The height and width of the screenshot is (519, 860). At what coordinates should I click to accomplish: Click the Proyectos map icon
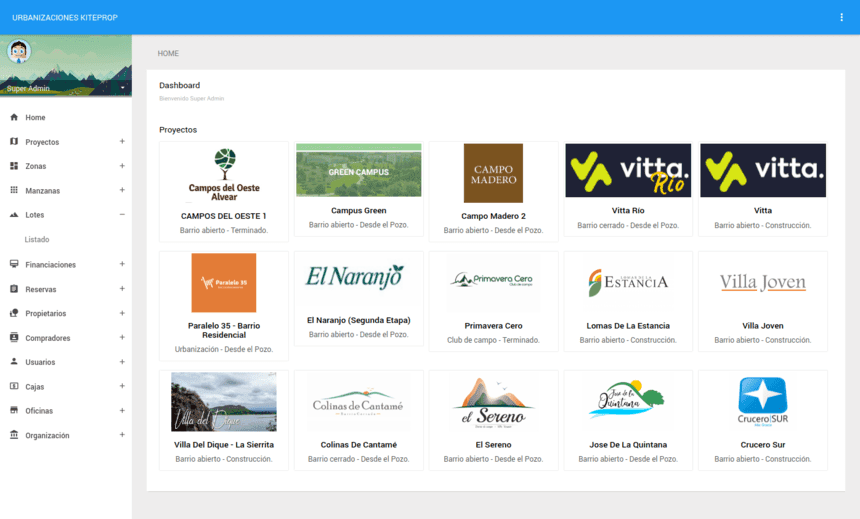pyautogui.click(x=14, y=142)
